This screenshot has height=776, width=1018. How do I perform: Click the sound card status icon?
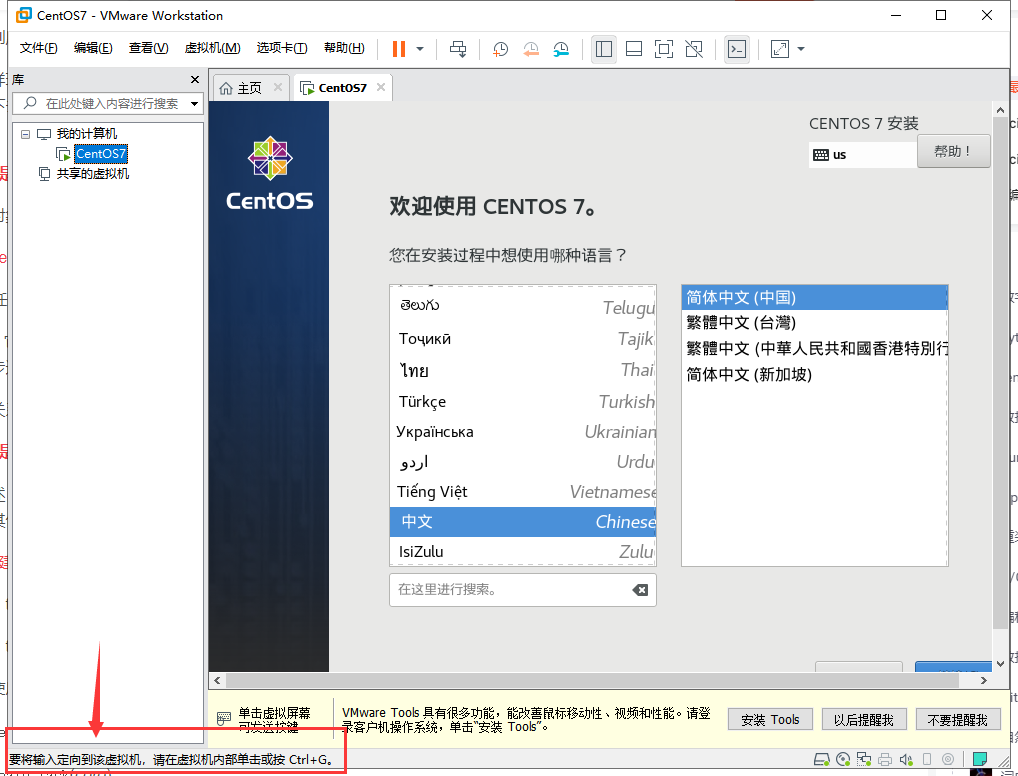pos(906,759)
